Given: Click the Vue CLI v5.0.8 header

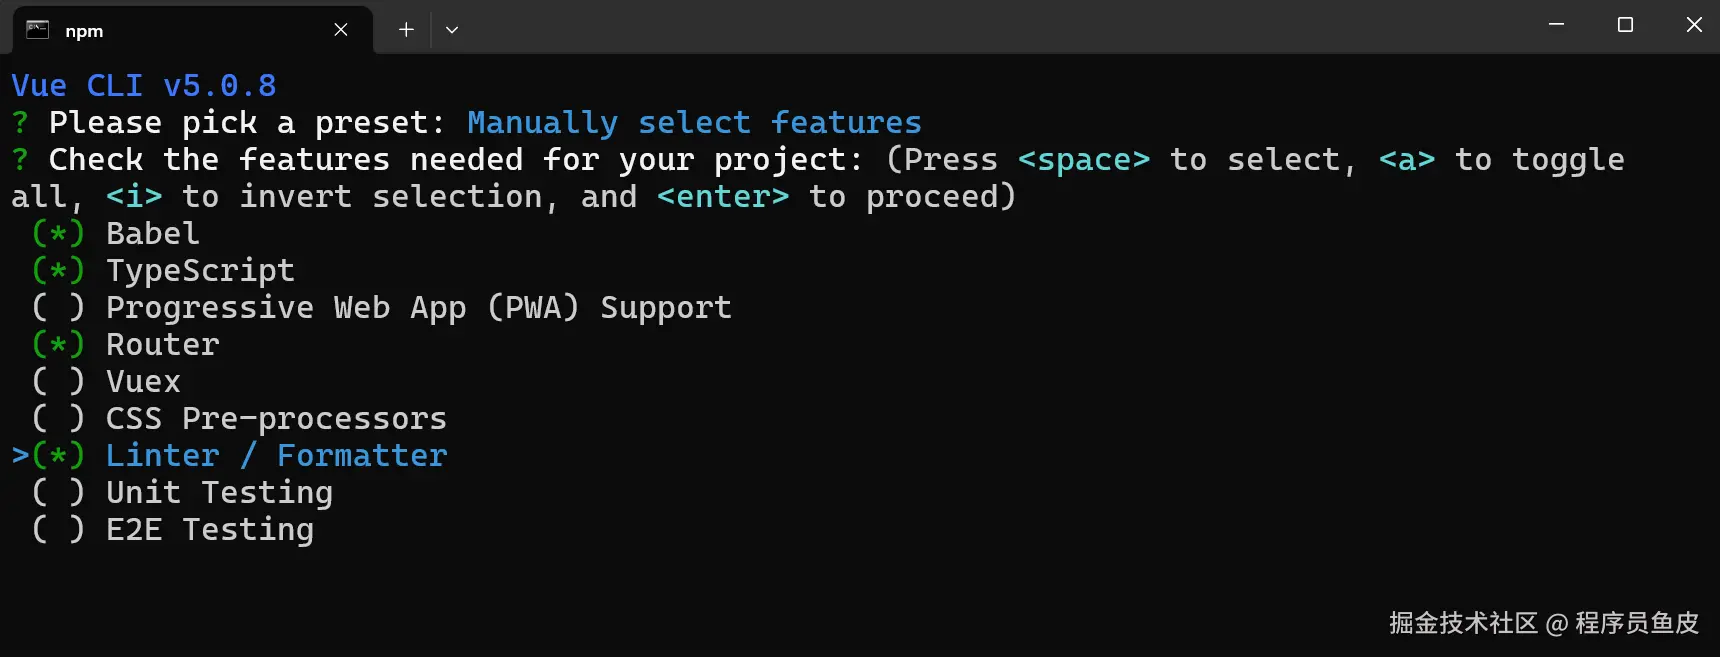Looking at the screenshot, I should [144, 86].
